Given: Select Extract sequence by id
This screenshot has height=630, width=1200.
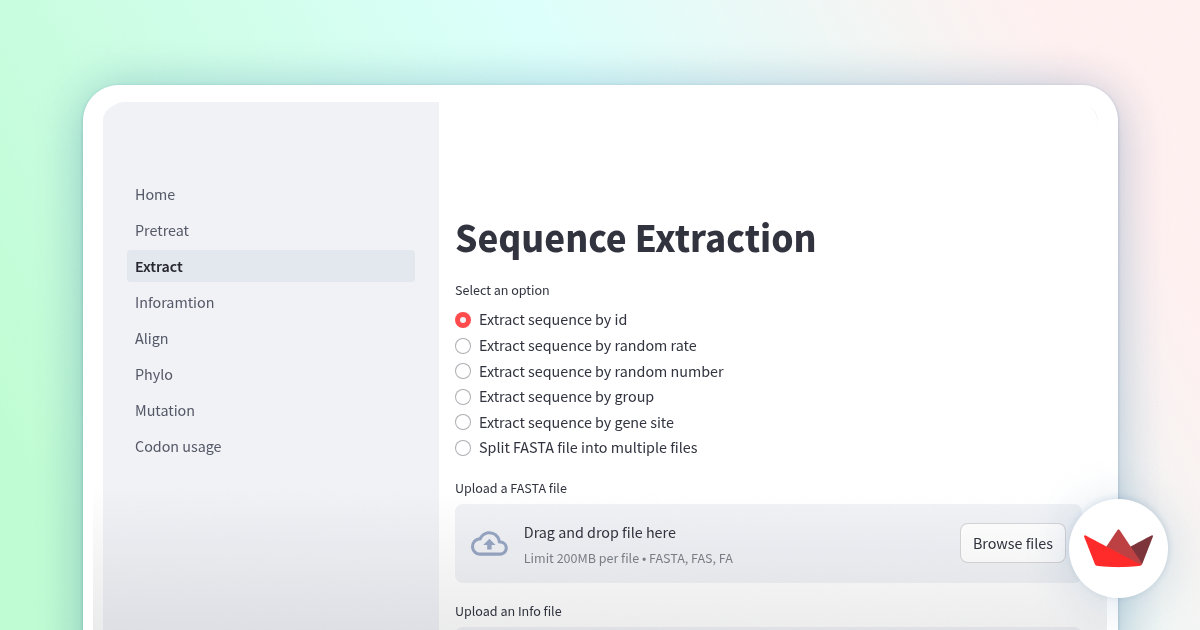Looking at the screenshot, I should pyautogui.click(x=463, y=319).
